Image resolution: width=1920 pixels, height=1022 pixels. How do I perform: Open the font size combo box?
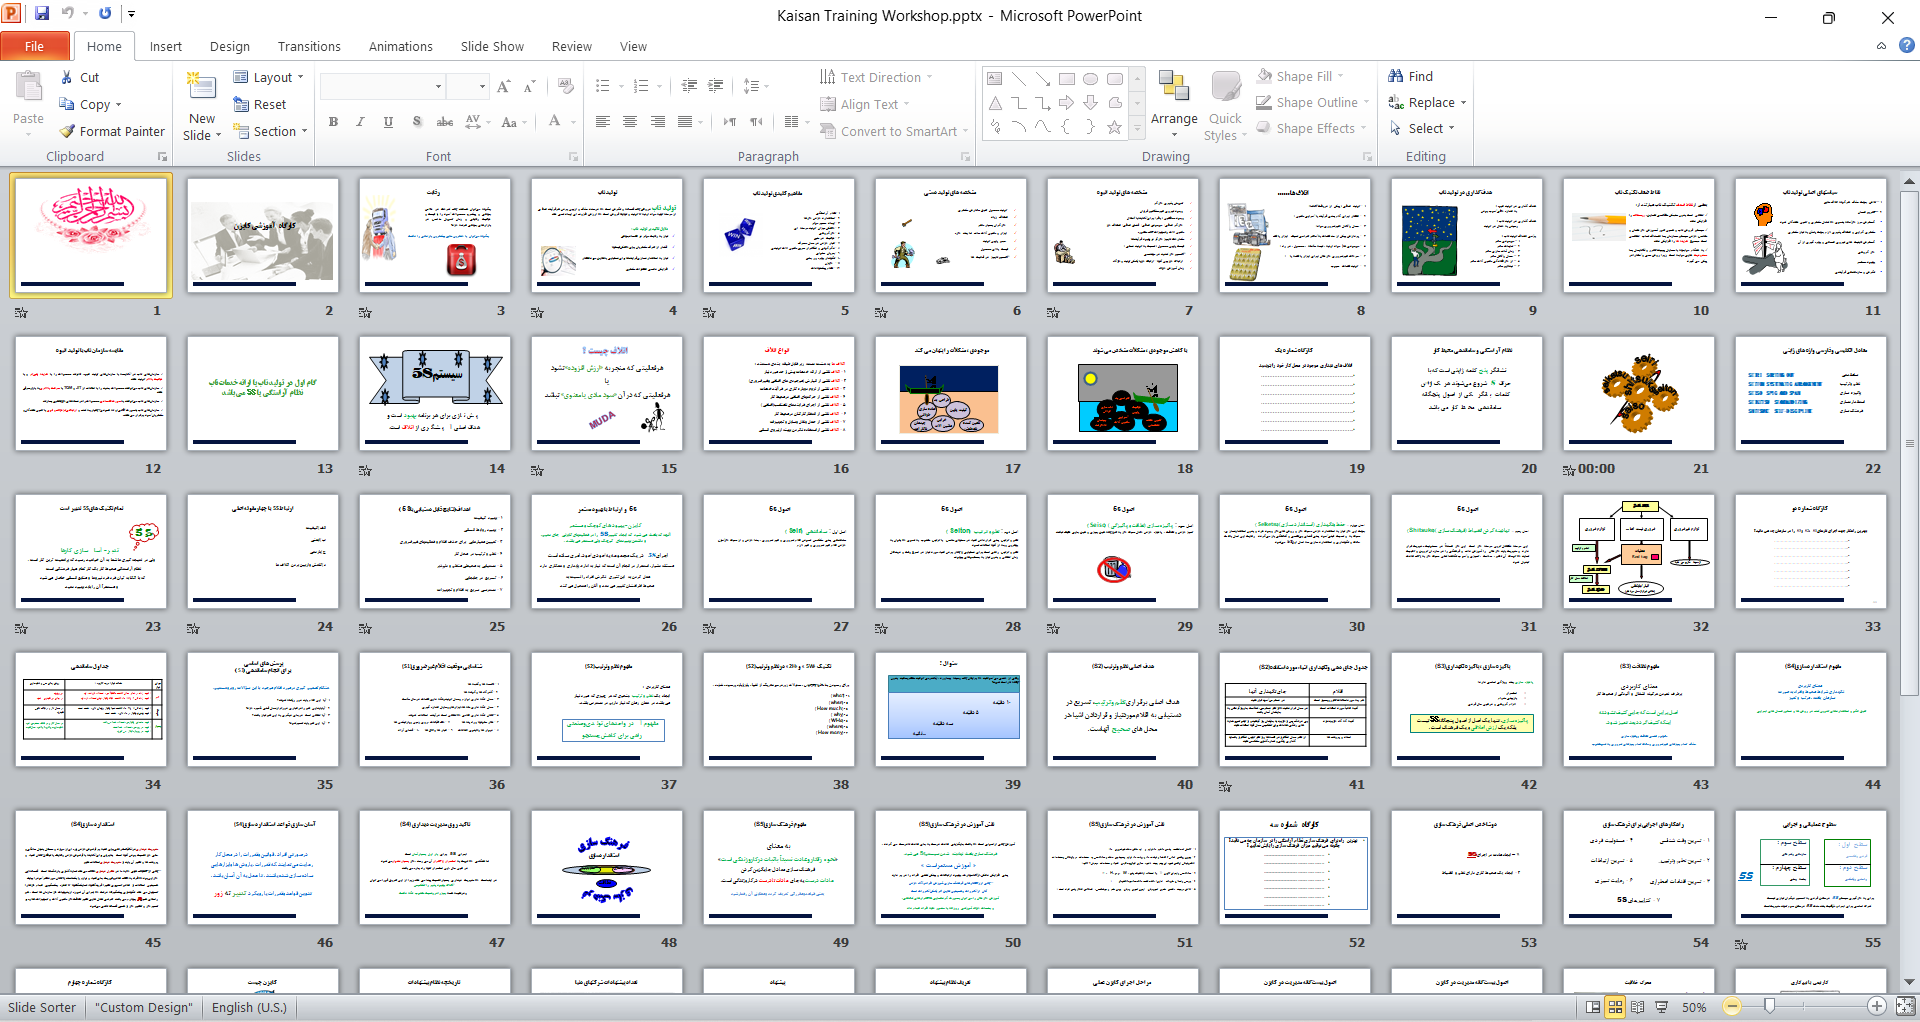coord(467,86)
